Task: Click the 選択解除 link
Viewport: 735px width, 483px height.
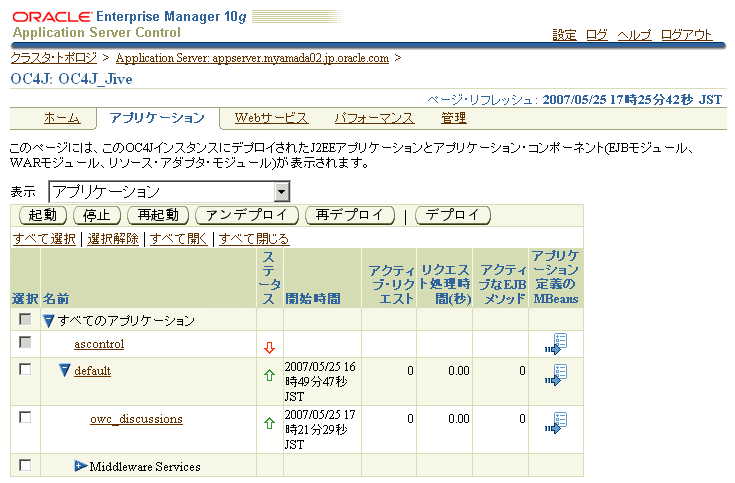Action: 113,239
